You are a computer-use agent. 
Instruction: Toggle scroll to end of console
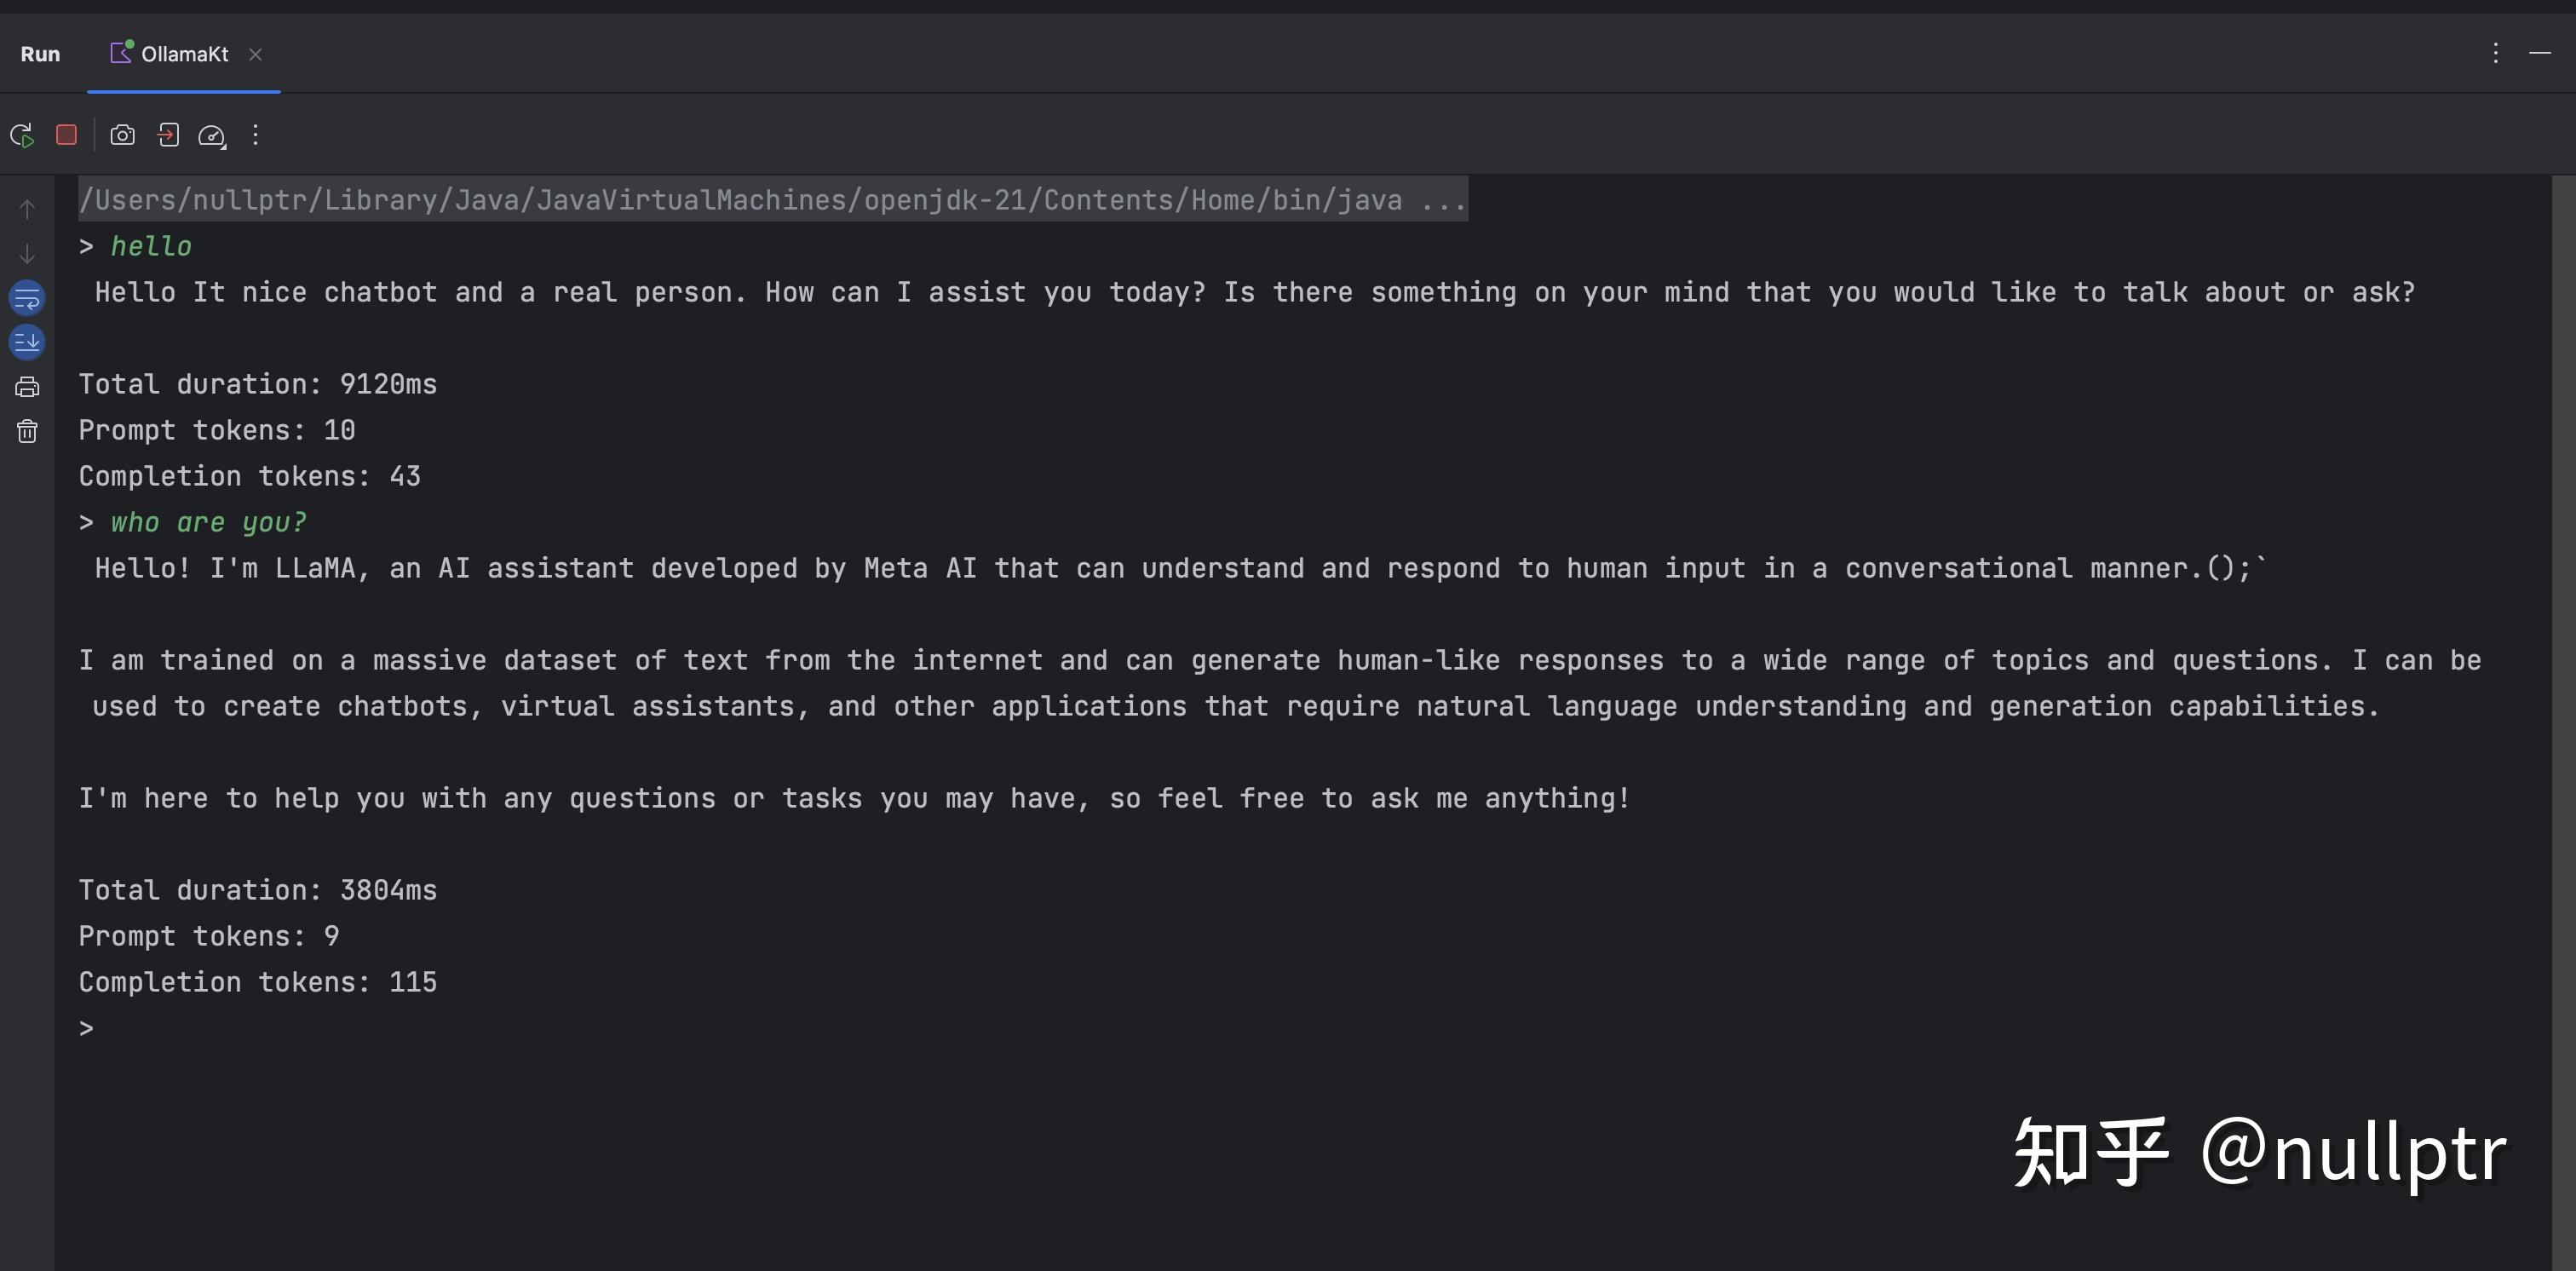click(x=27, y=342)
